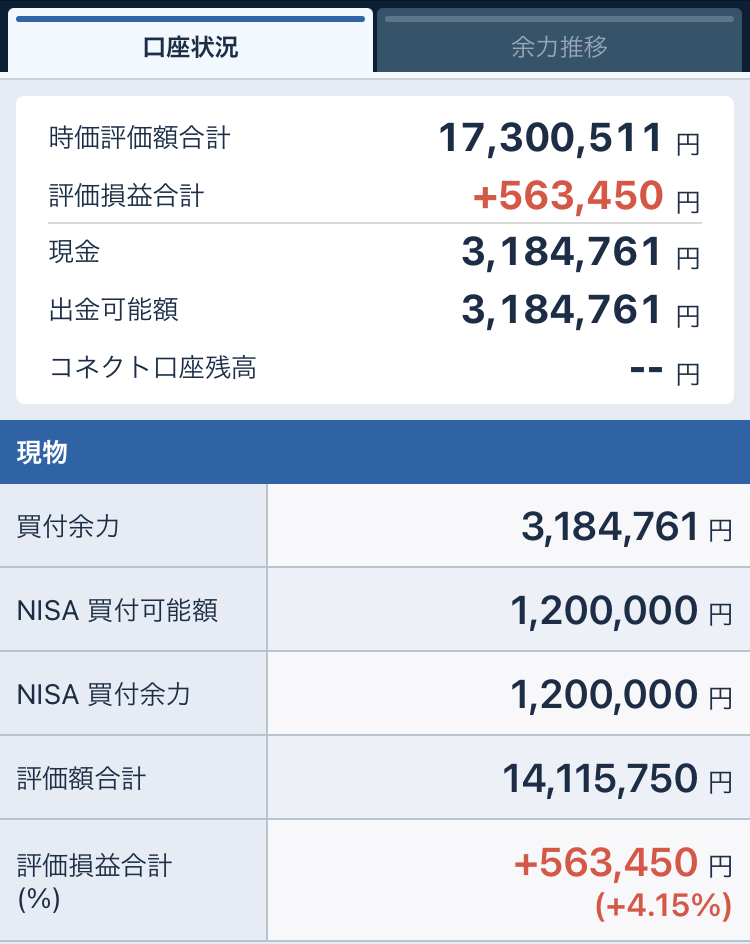Screen dimensions: 750x944
Task: Select the NISA 買付余力 label cell
Action: (133, 694)
